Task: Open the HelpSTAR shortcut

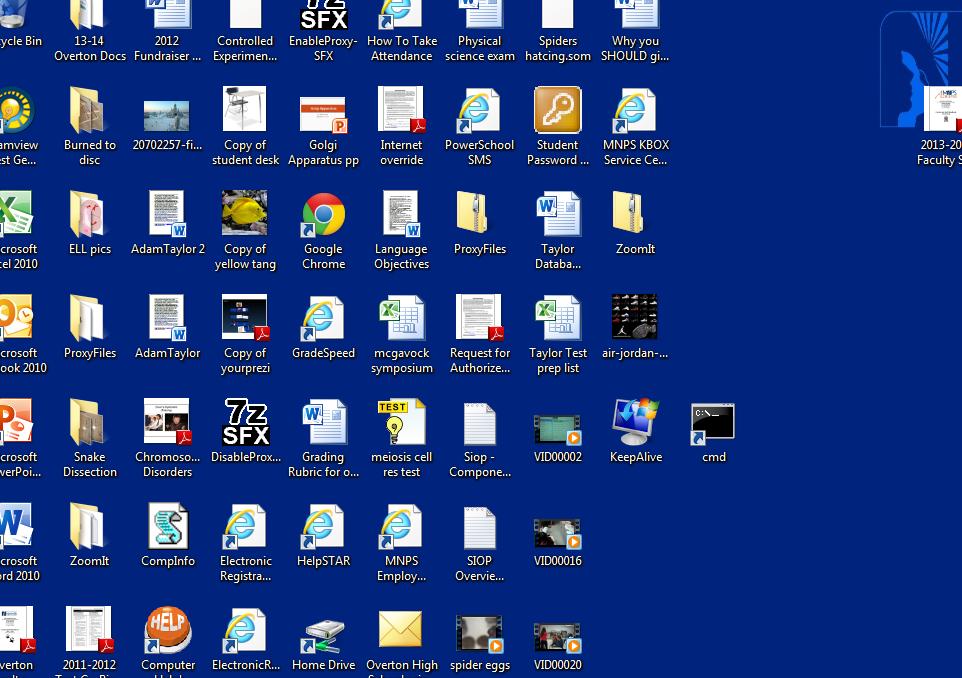Action: 323,525
